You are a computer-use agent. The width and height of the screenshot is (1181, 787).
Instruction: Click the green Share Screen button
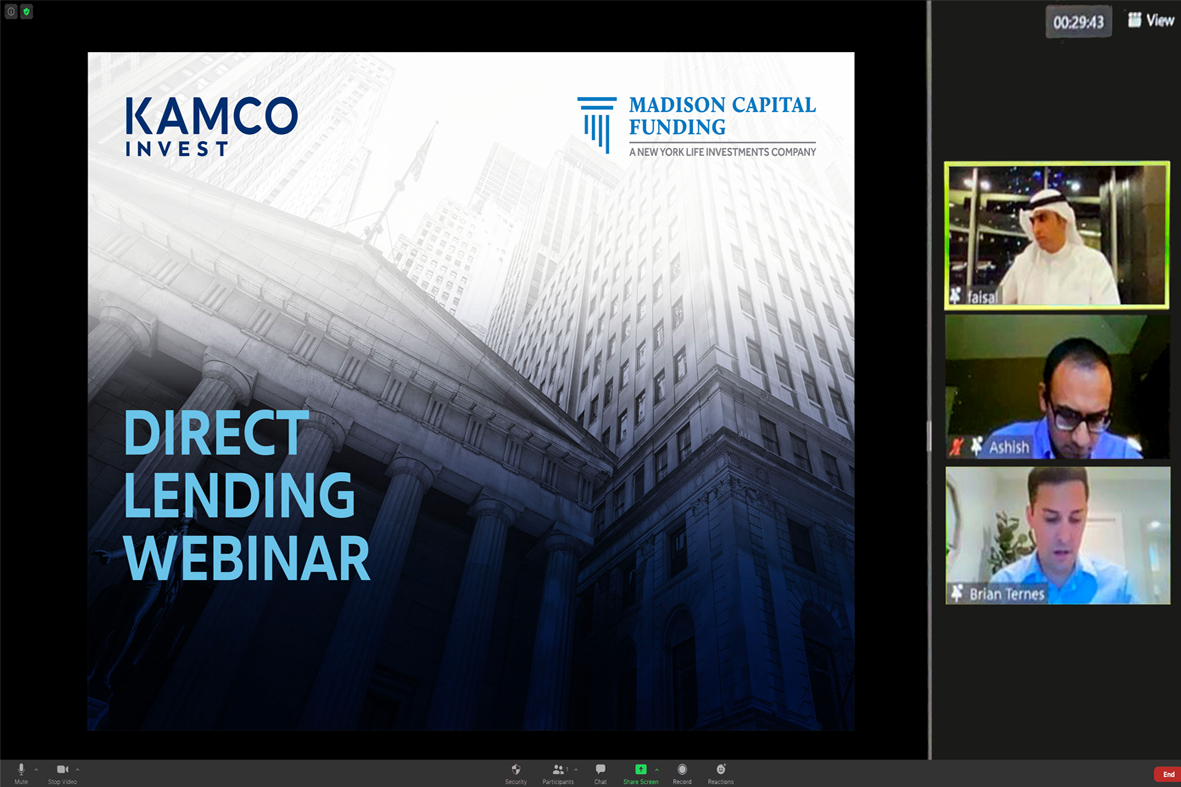(641, 773)
